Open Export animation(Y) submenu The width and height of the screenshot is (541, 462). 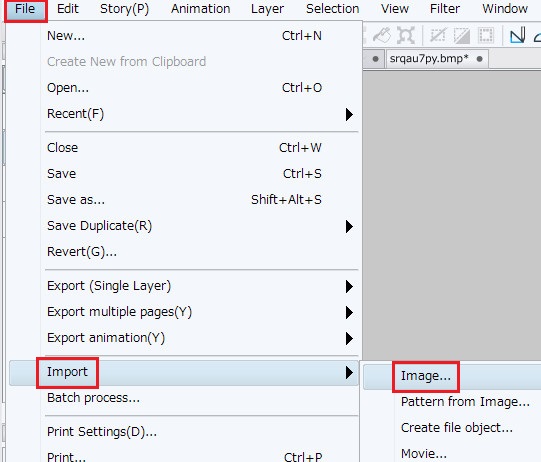[200, 338]
